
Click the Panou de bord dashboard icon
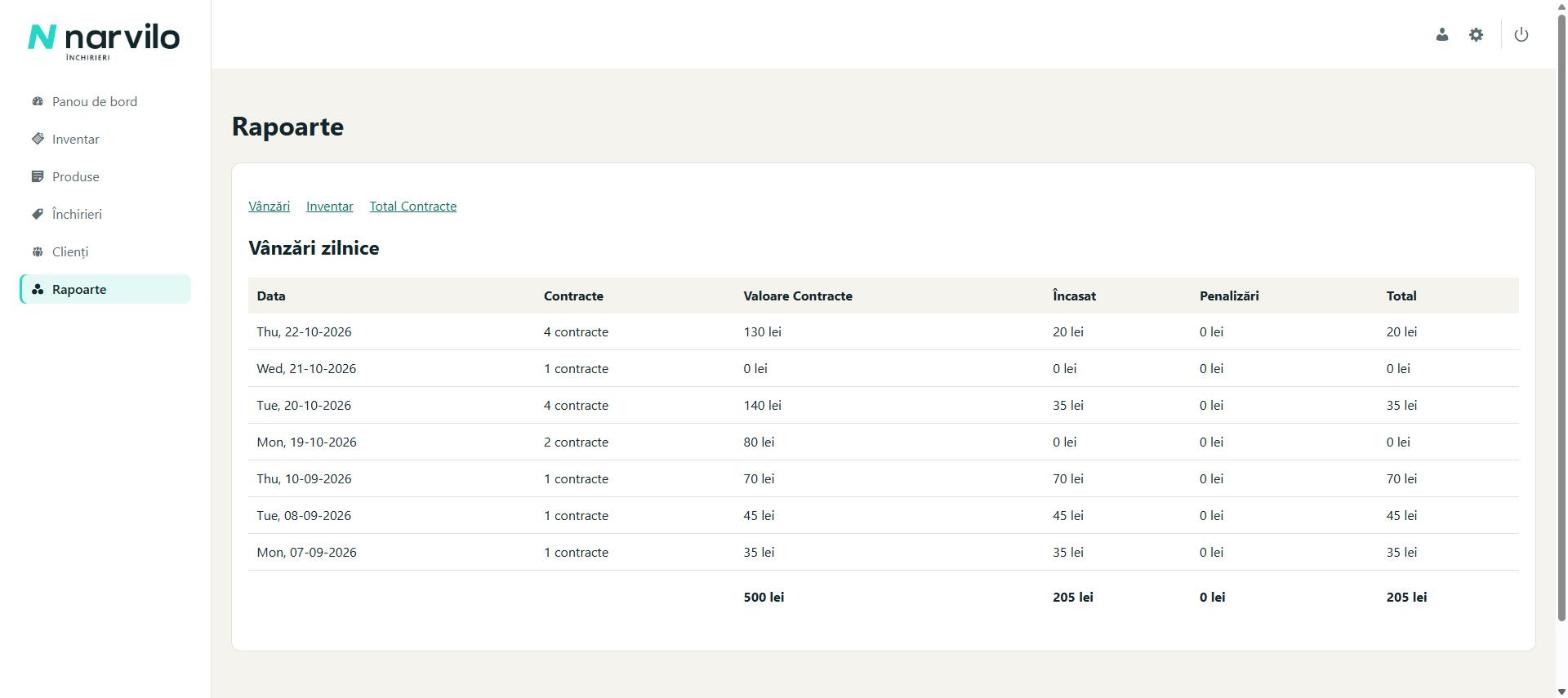click(x=38, y=101)
